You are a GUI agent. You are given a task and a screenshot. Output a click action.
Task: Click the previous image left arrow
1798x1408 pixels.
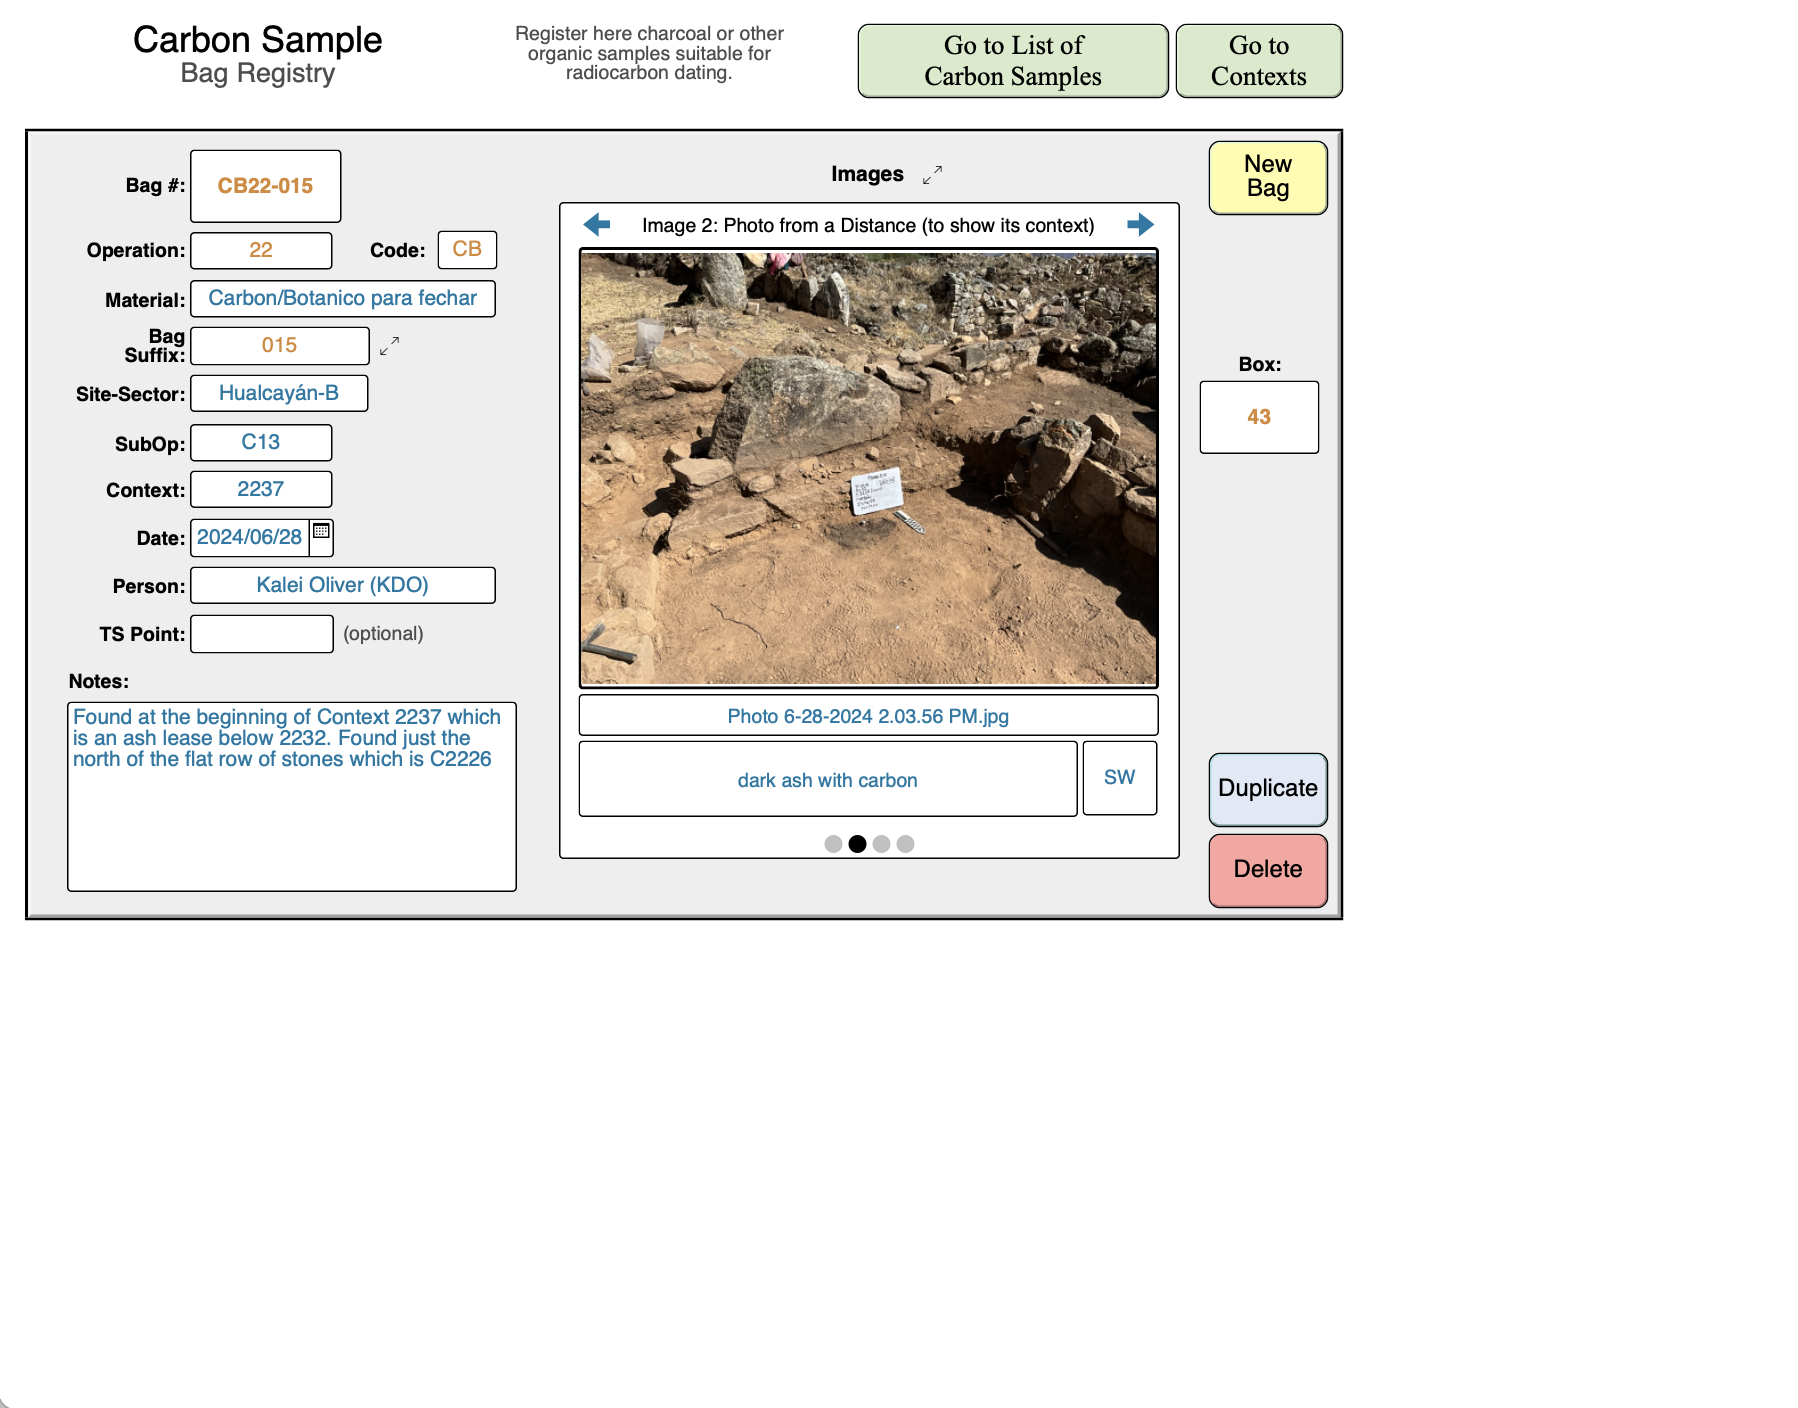[597, 225]
